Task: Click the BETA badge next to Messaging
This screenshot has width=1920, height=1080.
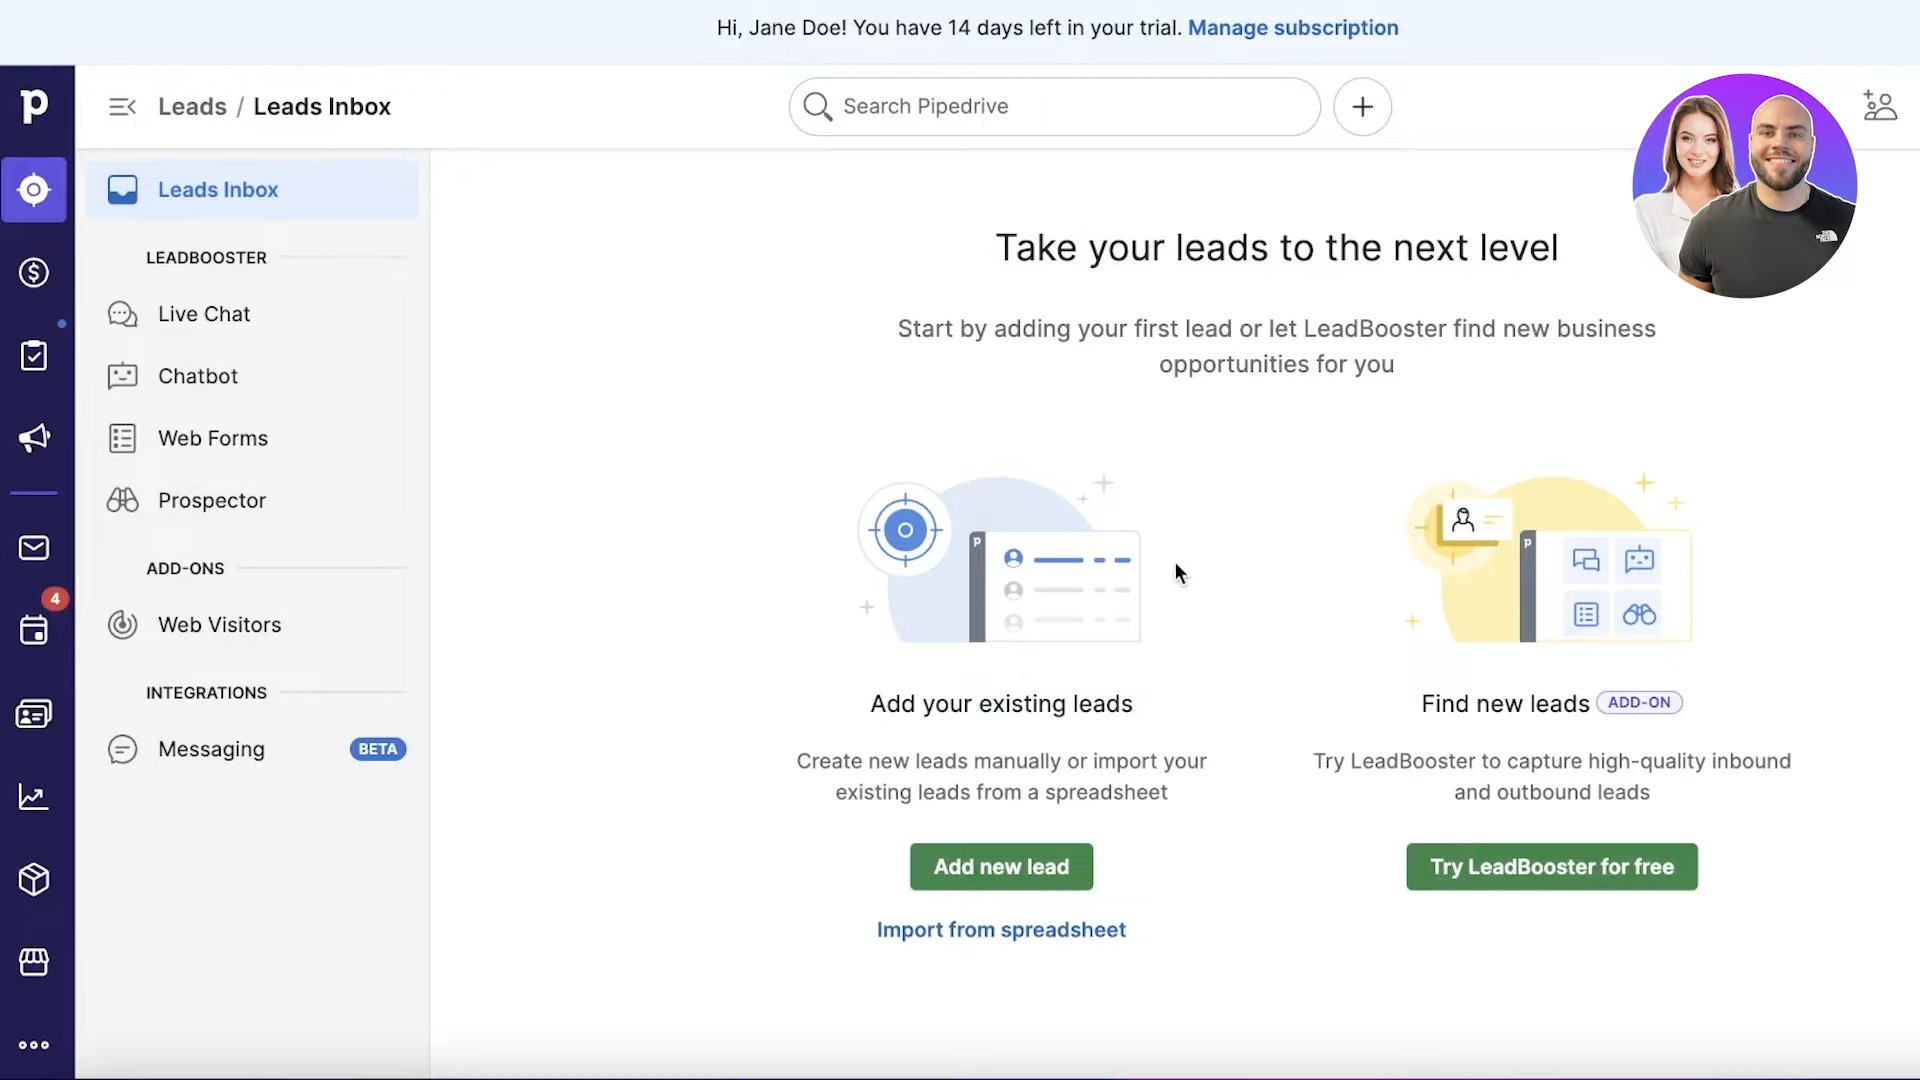Action: point(377,749)
